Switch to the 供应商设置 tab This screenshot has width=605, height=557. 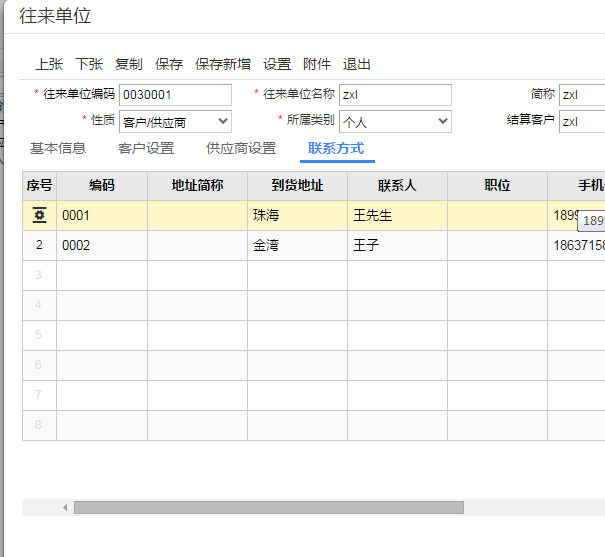click(241, 148)
